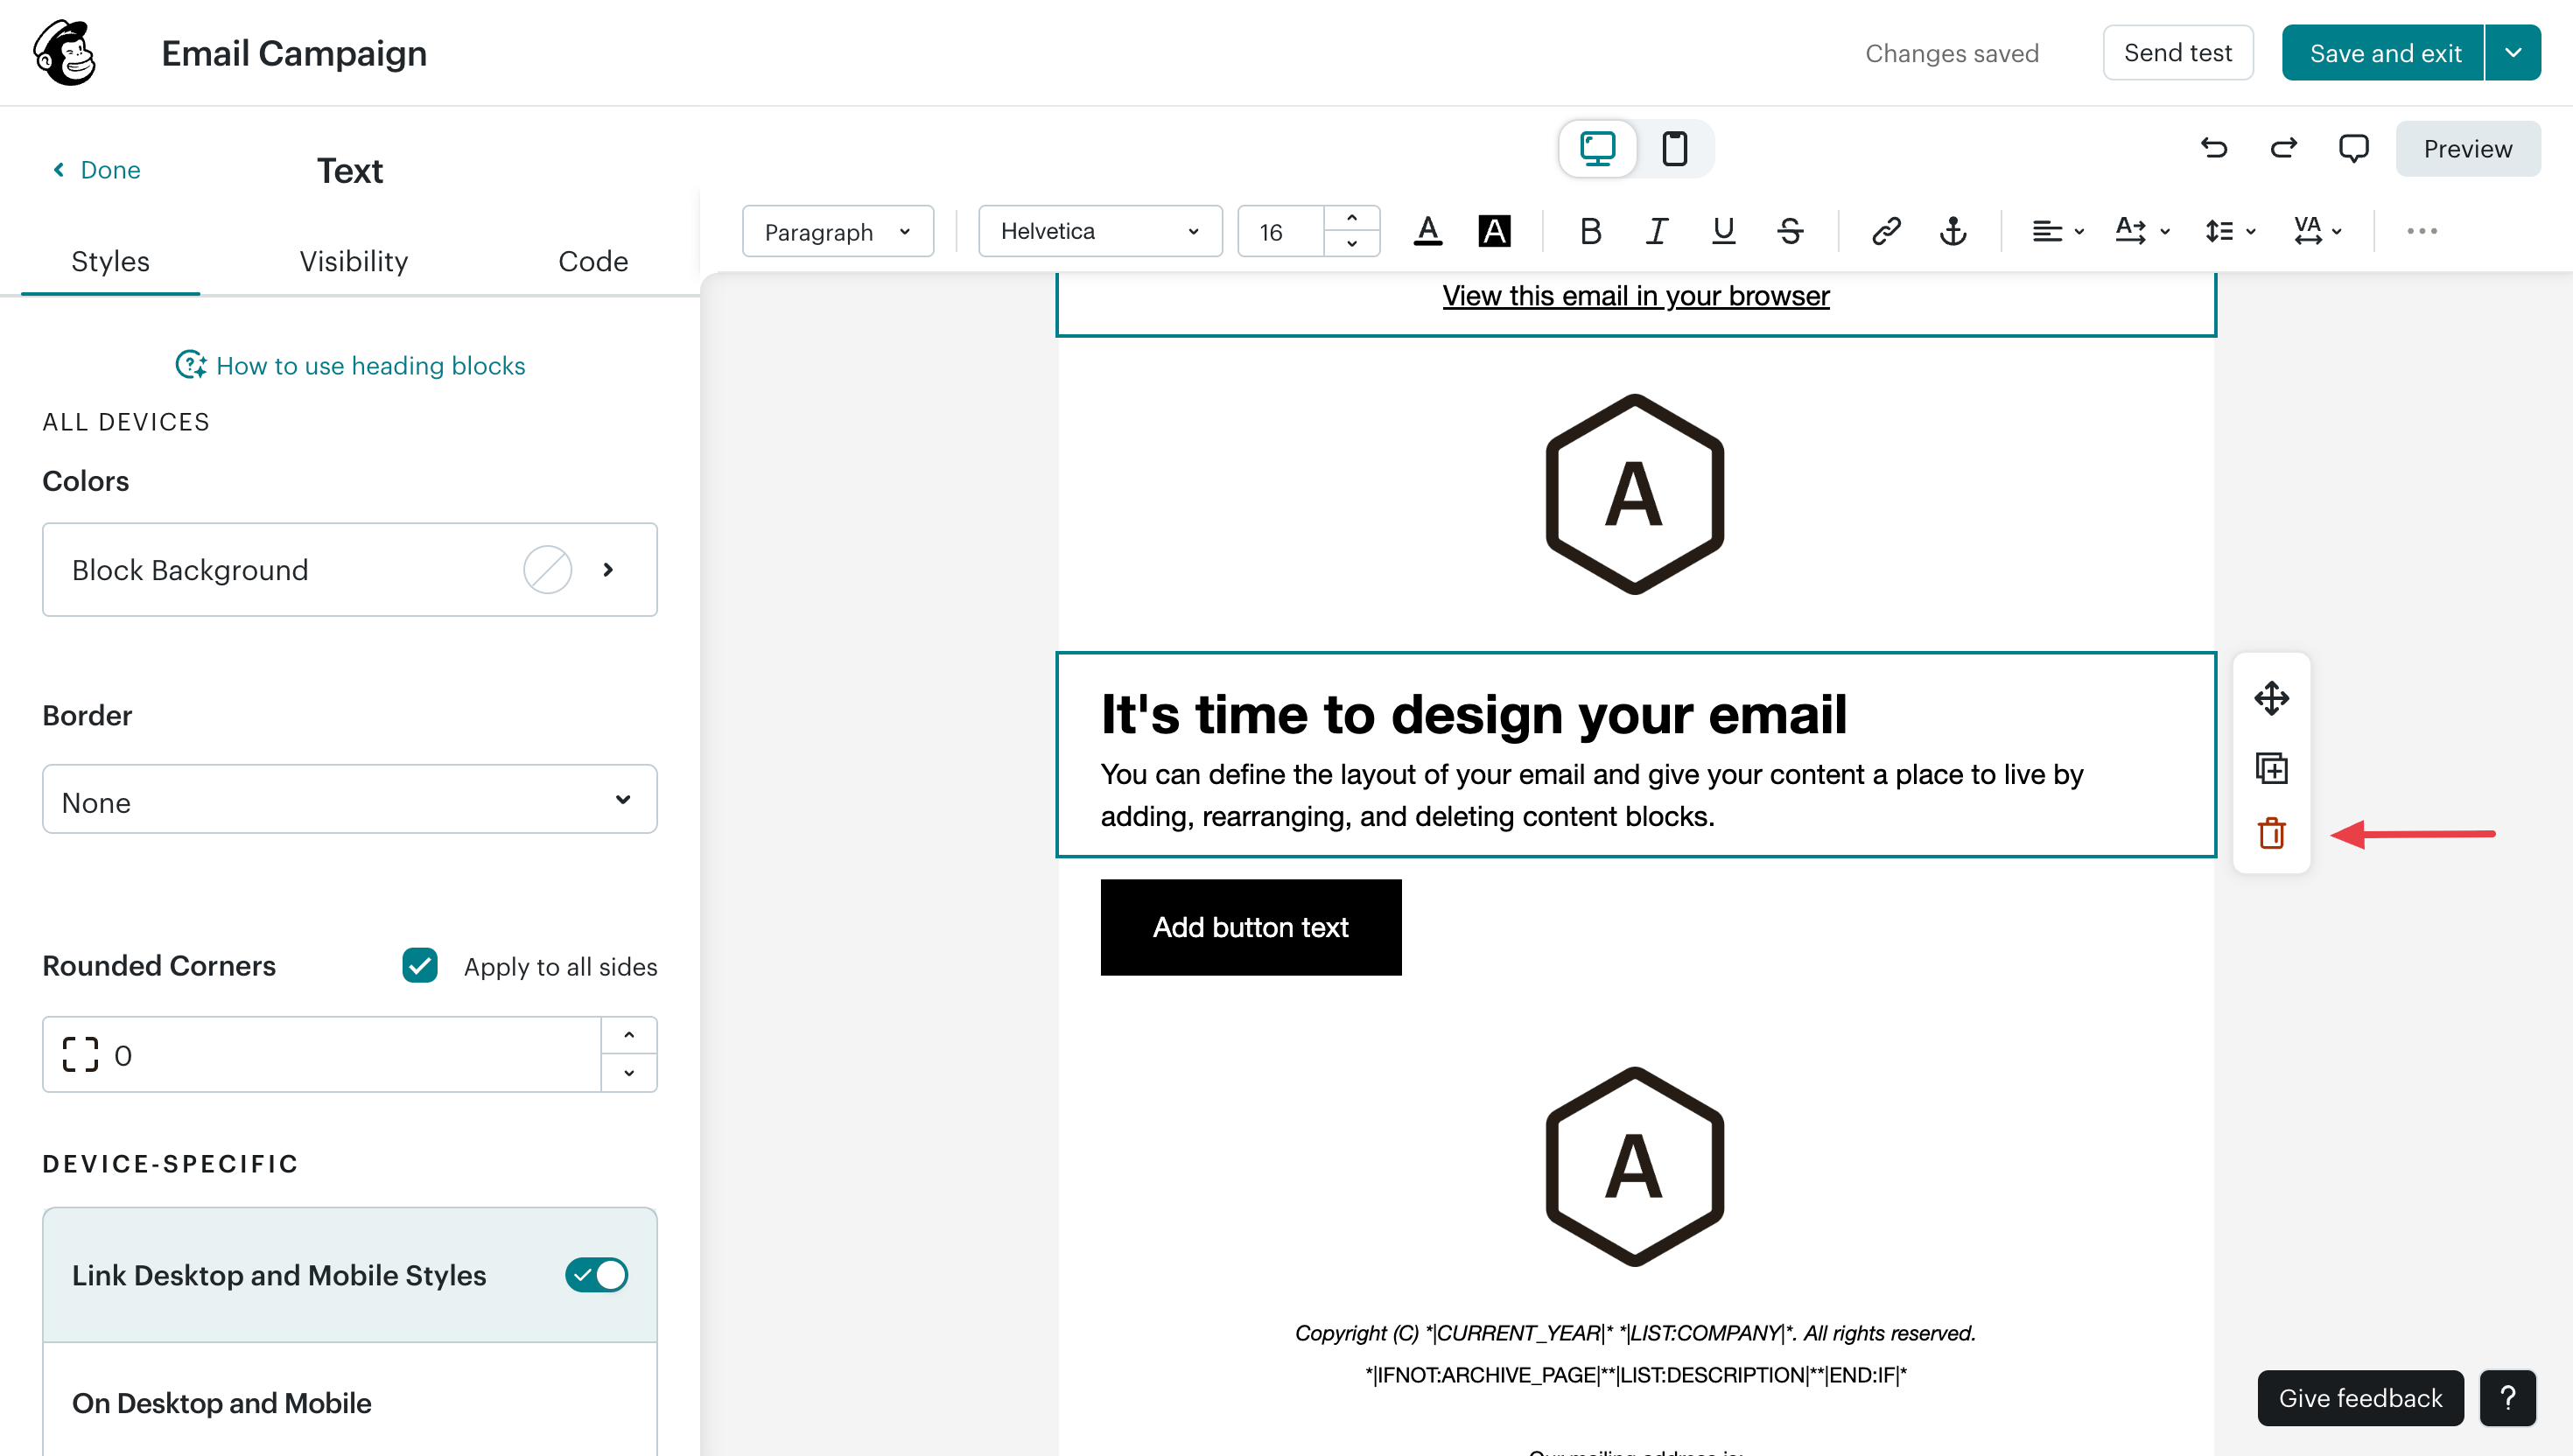Click the Send test button
Image resolution: width=2573 pixels, height=1456 pixels.
pos(2177,53)
